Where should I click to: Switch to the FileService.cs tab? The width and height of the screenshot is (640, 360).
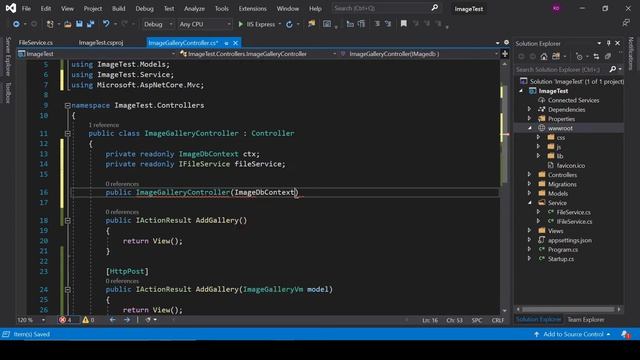click(x=36, y=42)
